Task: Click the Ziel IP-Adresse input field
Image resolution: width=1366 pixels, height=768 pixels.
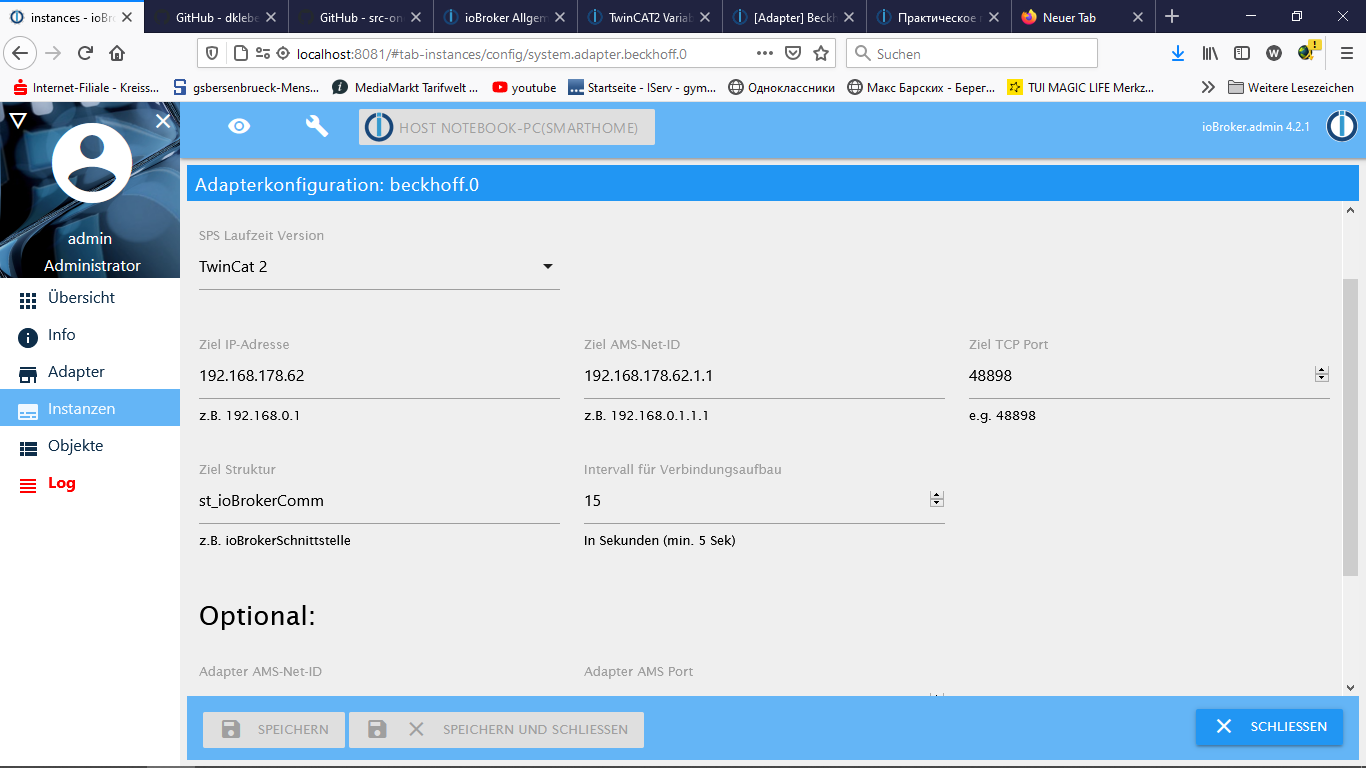Action: pyautogui.click(x=379, y=377)
